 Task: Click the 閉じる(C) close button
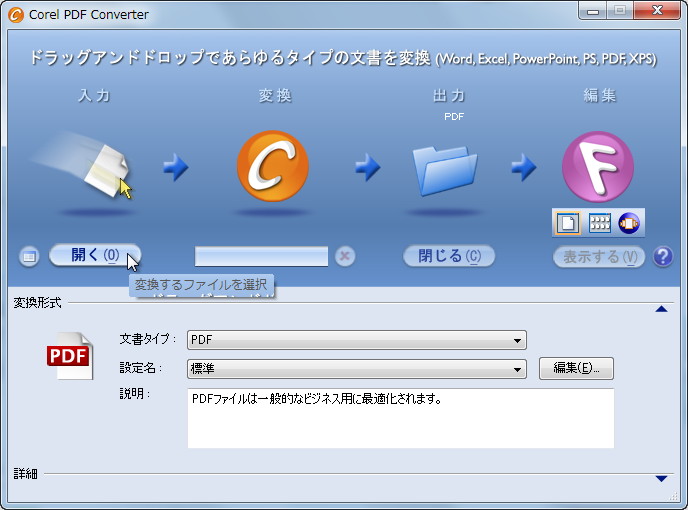point(449,256)
